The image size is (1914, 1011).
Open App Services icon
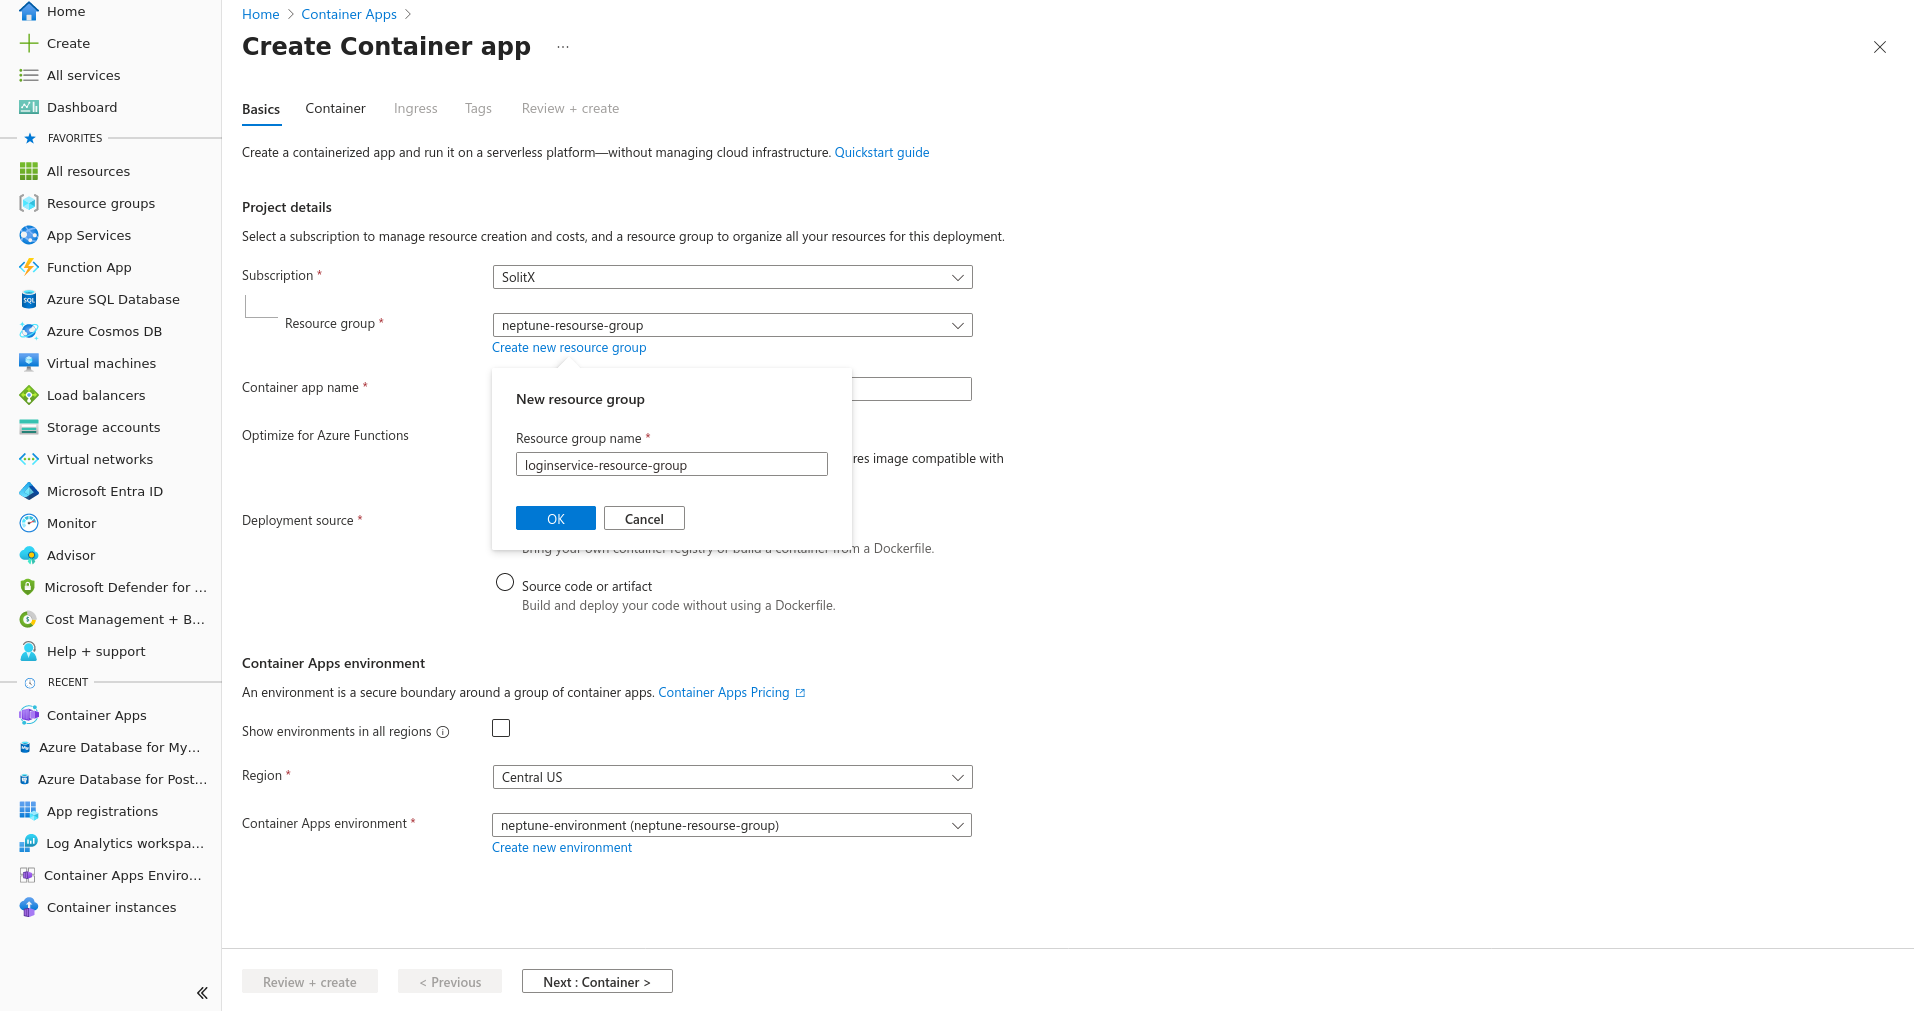[29, 235]
